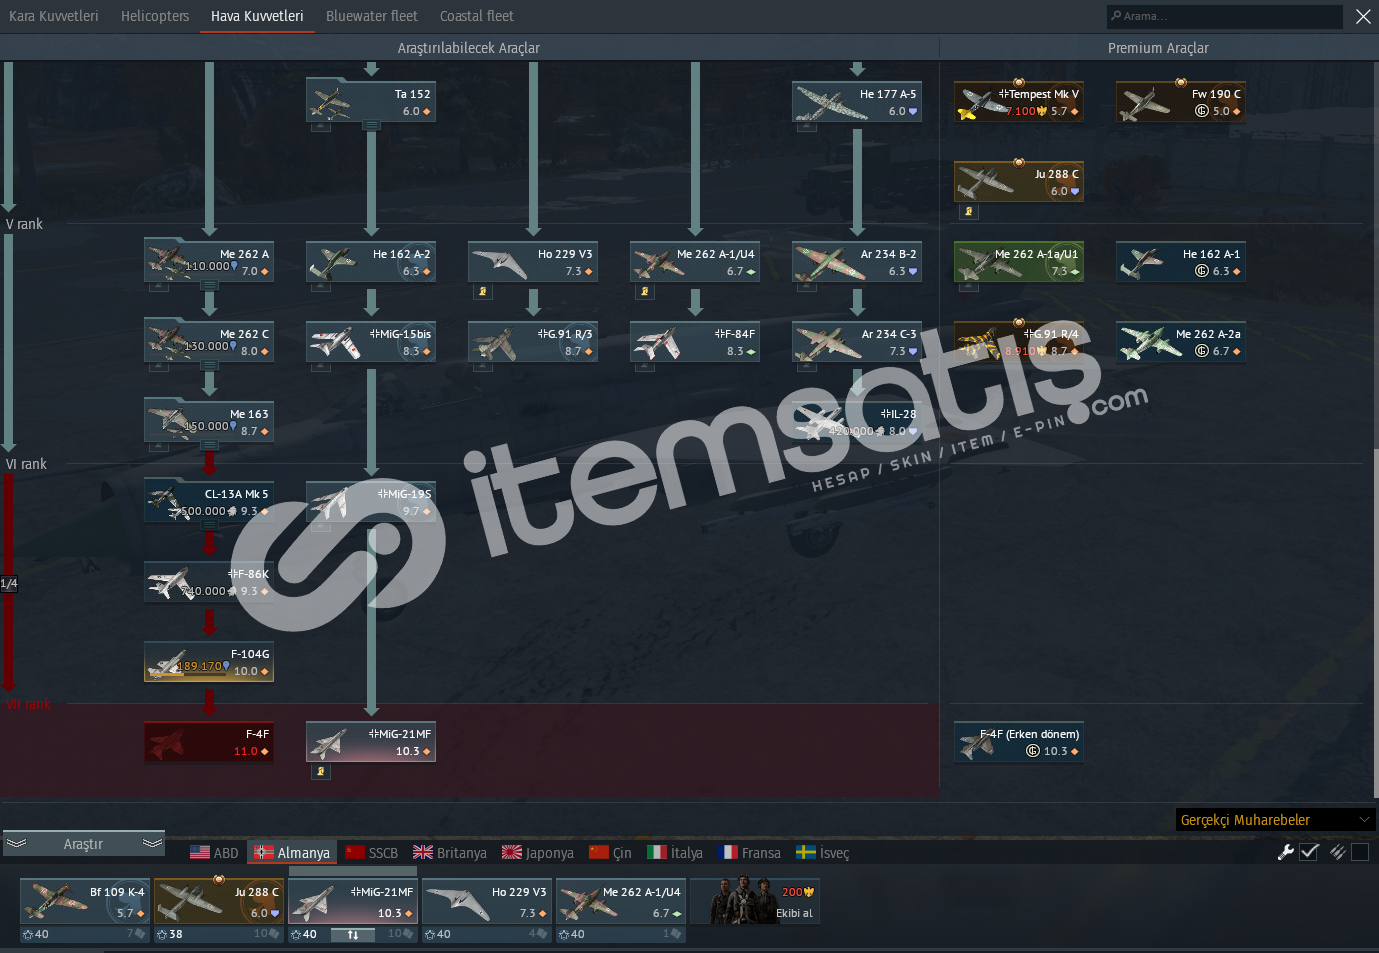
Task: Click the swap arrows button in MiG-21MF slot
Action: click(353, 935)
